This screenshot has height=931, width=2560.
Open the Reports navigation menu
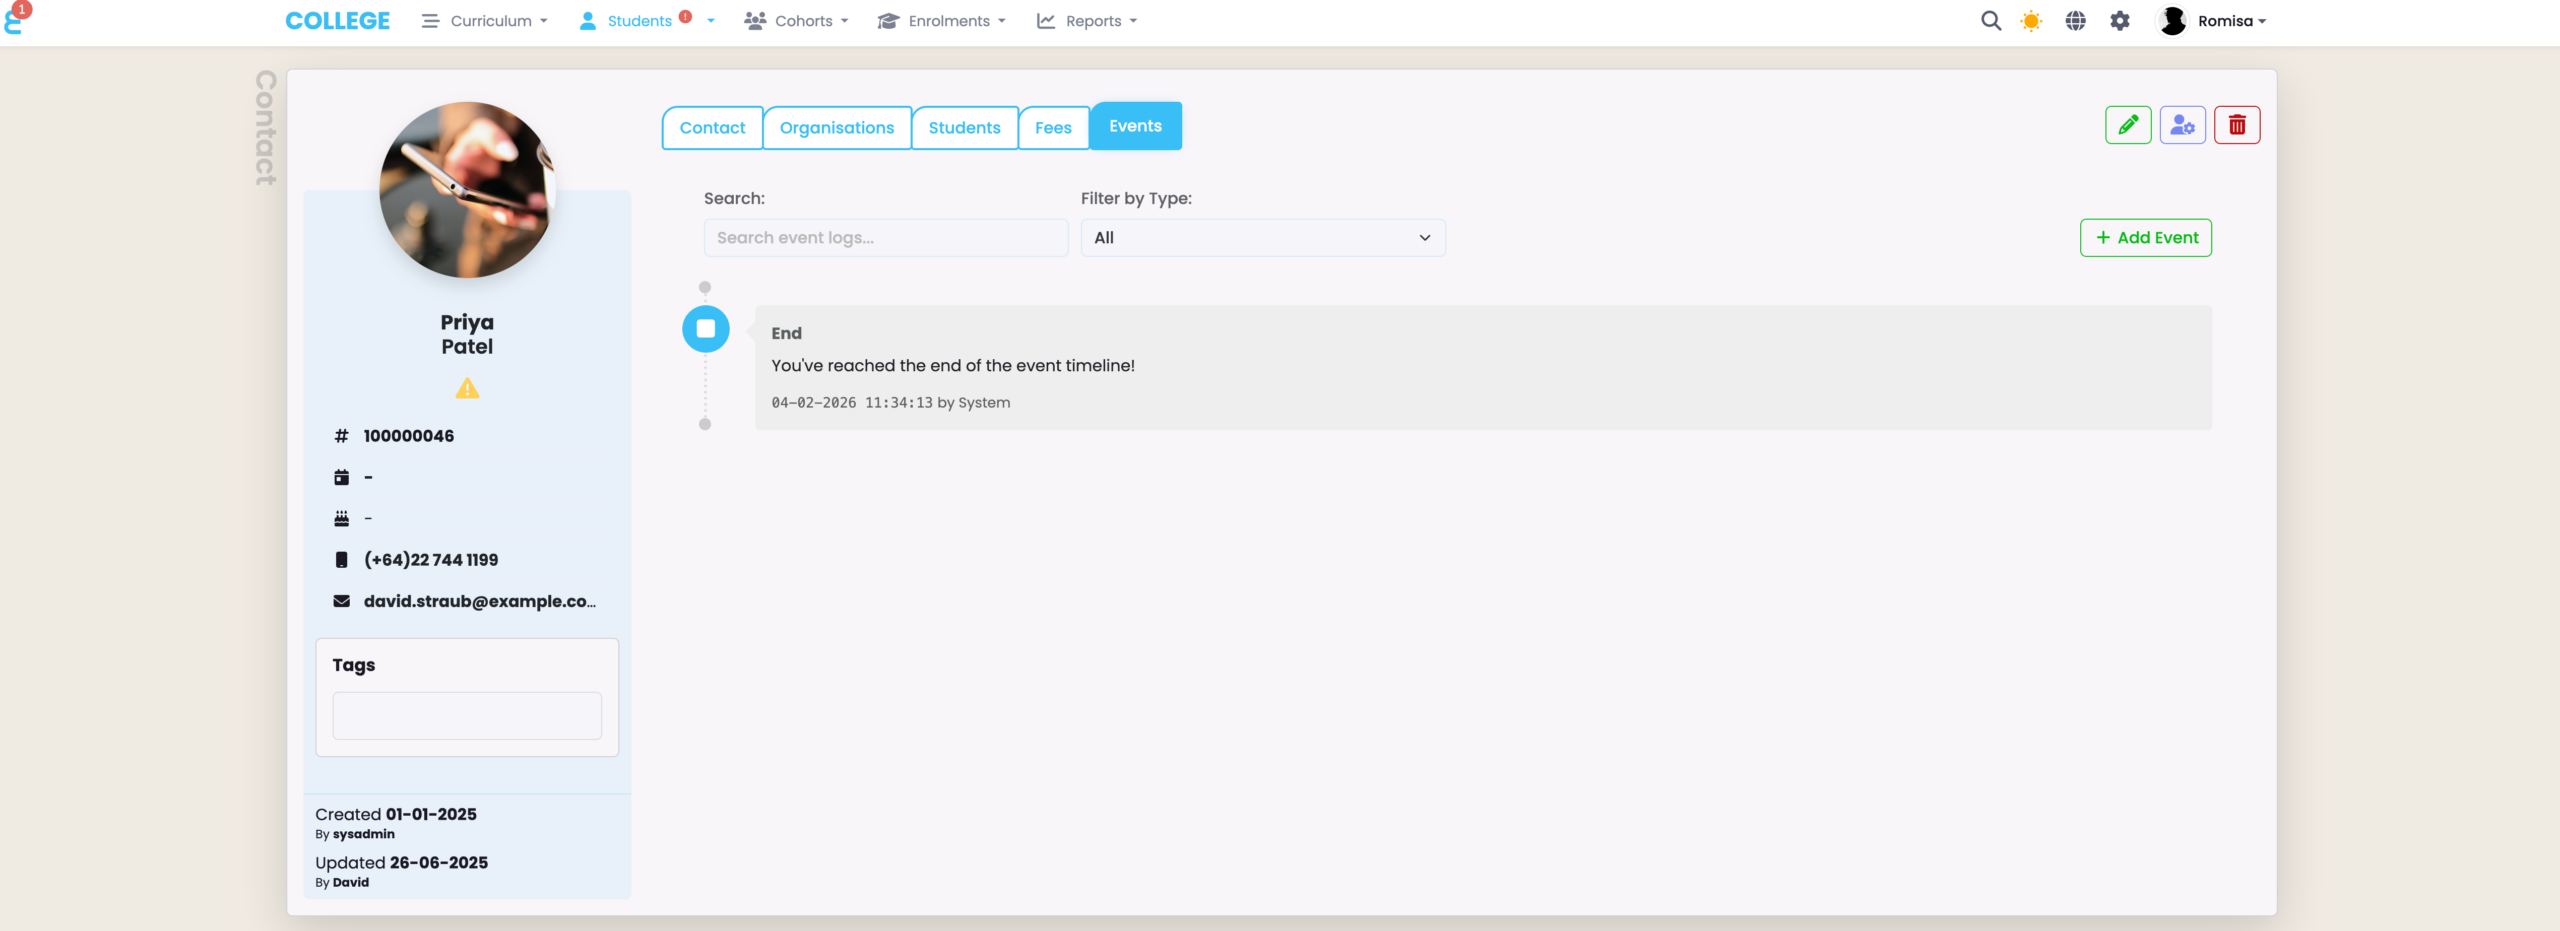1087,21
